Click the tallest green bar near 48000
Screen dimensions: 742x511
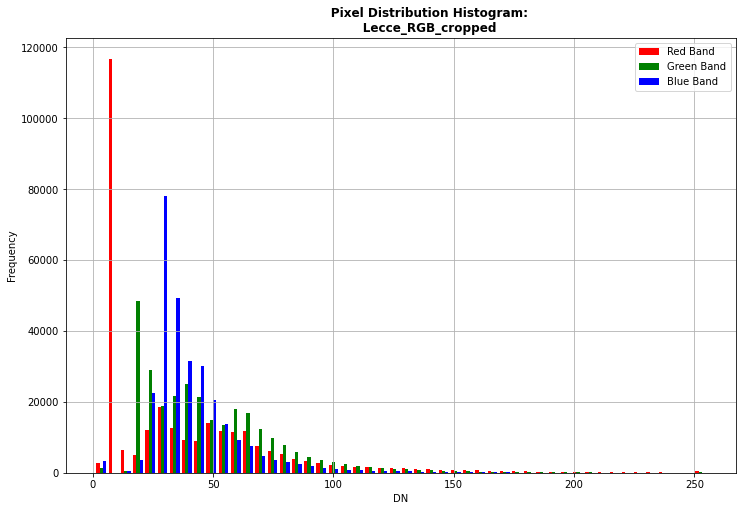(138, 388)
